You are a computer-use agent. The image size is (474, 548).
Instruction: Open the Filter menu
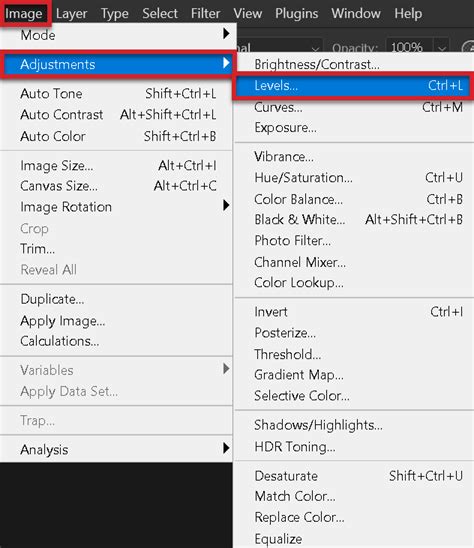coord(205,14)
